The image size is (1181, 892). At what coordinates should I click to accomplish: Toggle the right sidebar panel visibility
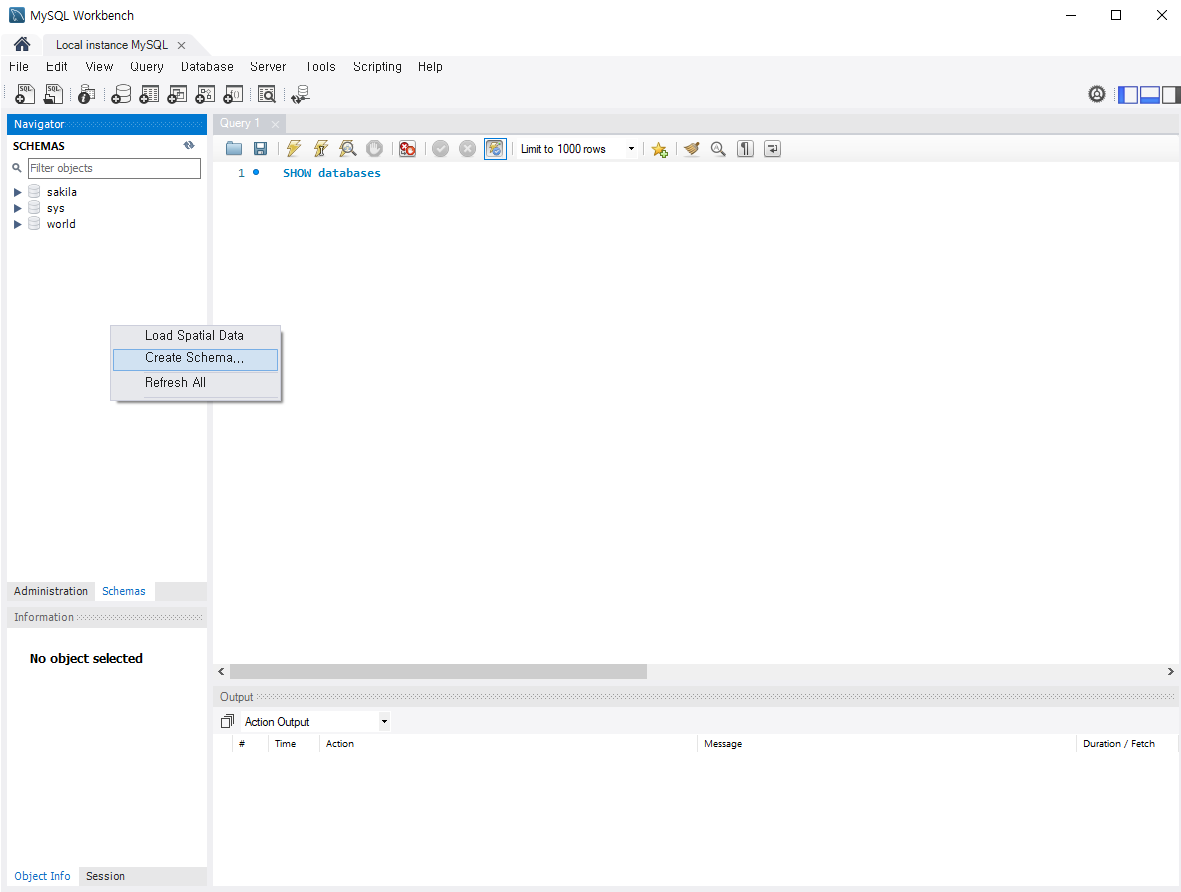pos(1171,94)
